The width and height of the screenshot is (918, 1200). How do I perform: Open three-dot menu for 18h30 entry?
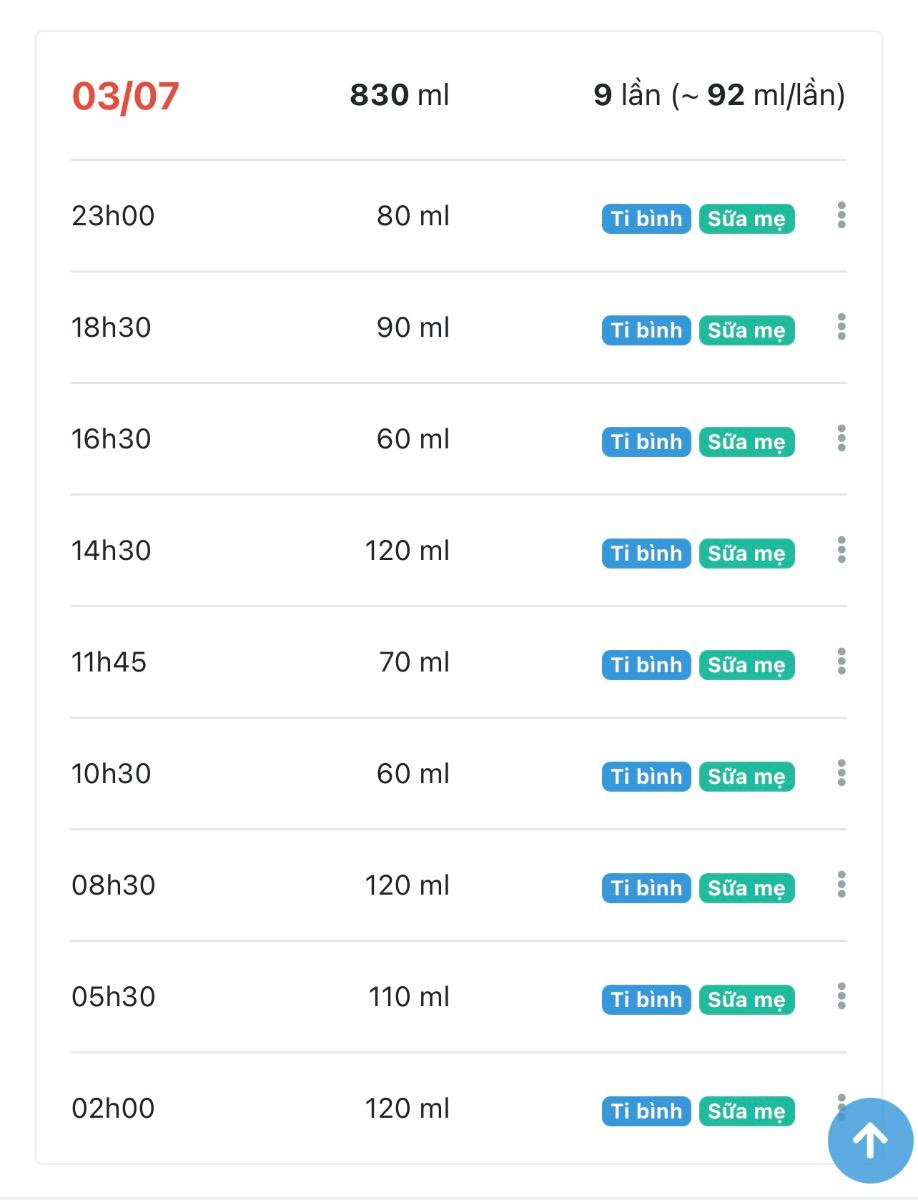842,327
